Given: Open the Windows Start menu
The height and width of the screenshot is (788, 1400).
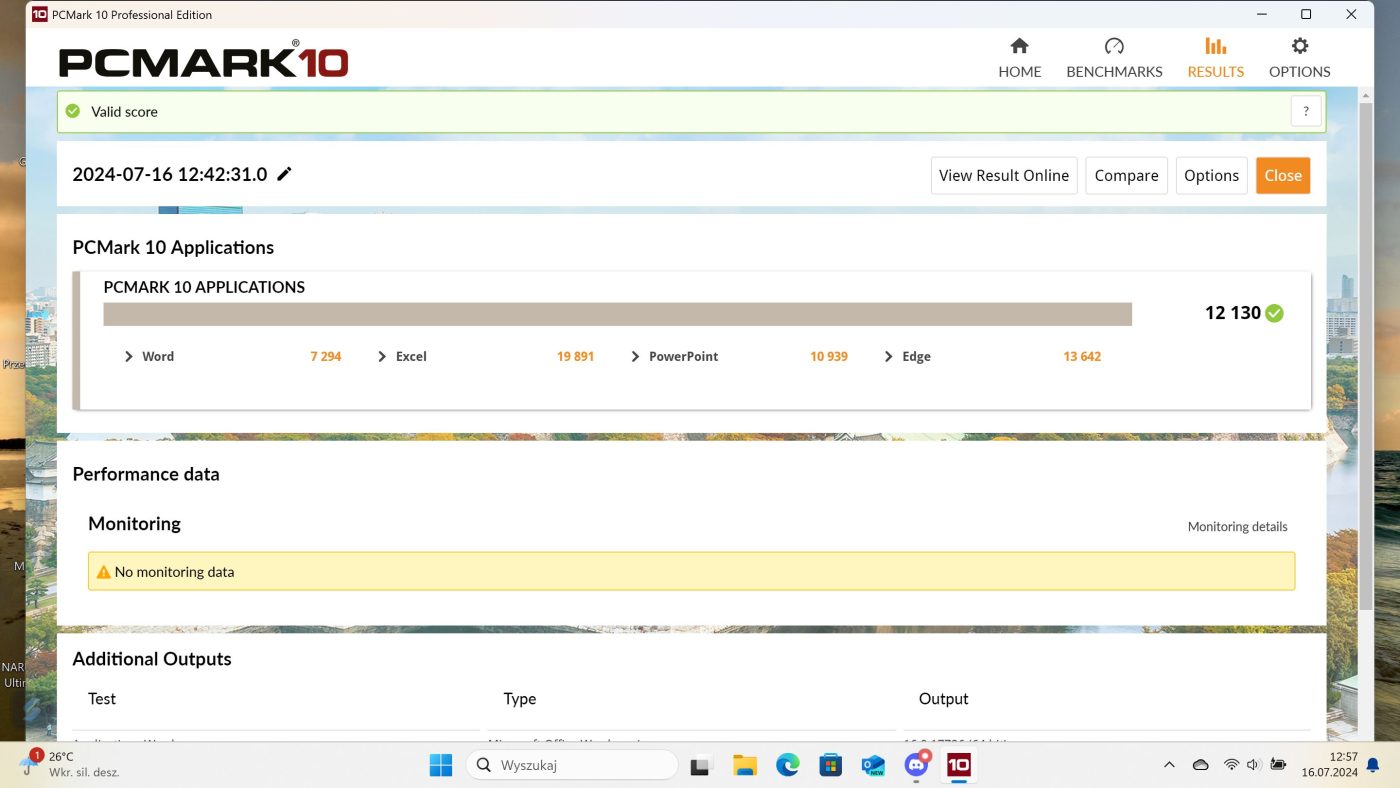Looking at the screenshot, I should tap(441, 765).
